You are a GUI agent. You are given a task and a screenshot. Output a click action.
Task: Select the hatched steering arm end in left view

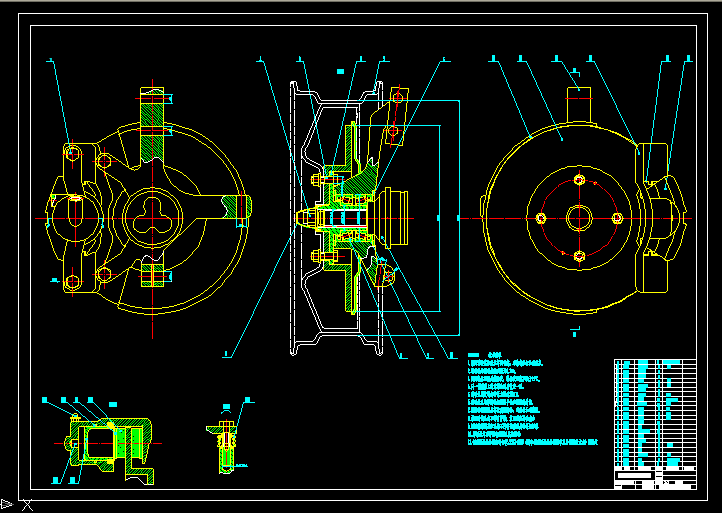[x=237, y=207]
